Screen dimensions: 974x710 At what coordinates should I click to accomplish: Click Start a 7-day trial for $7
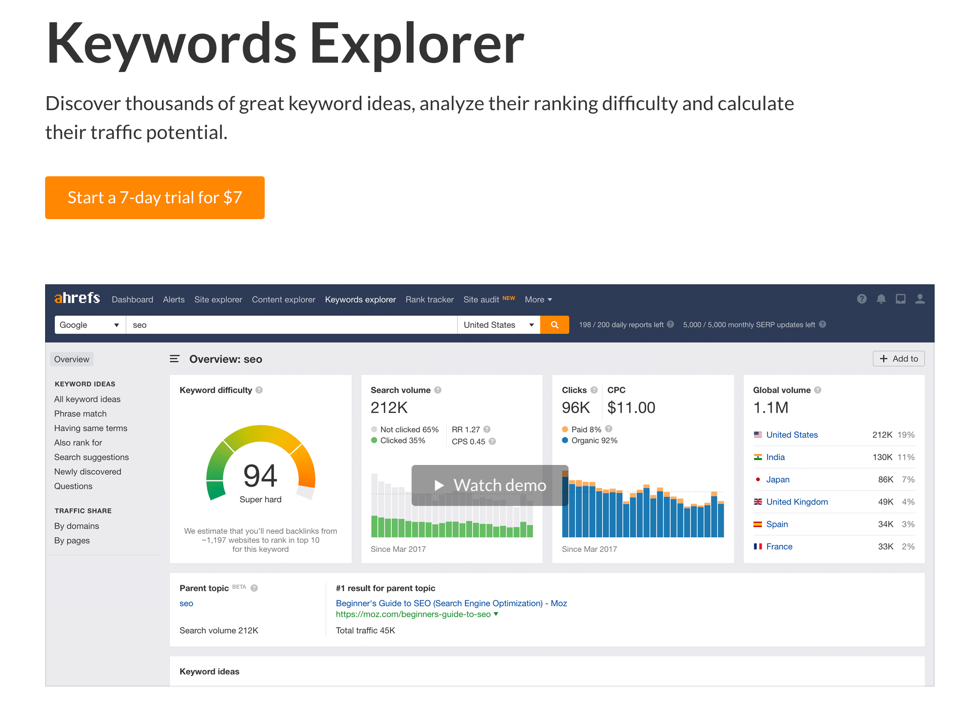pos(155,198)
